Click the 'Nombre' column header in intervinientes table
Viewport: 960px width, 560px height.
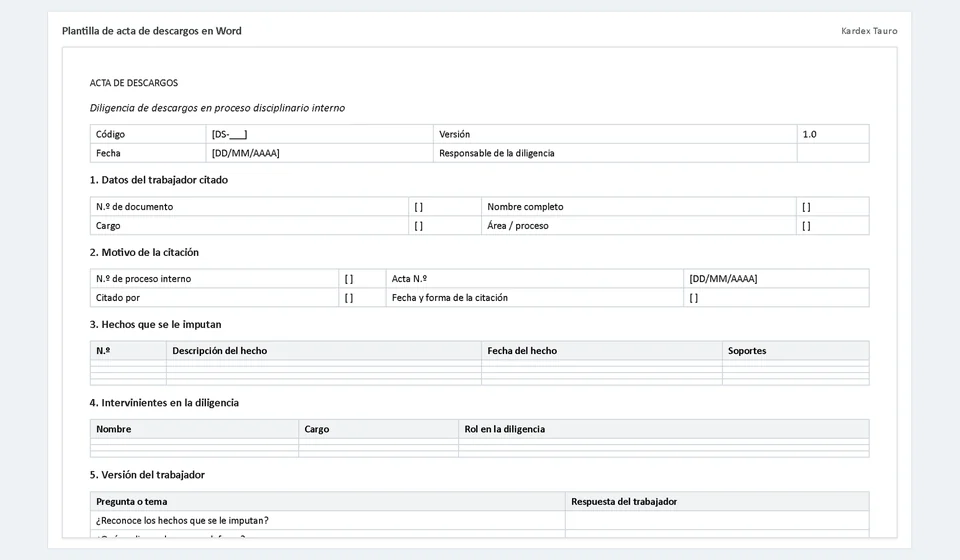click(x=194, y=429)
